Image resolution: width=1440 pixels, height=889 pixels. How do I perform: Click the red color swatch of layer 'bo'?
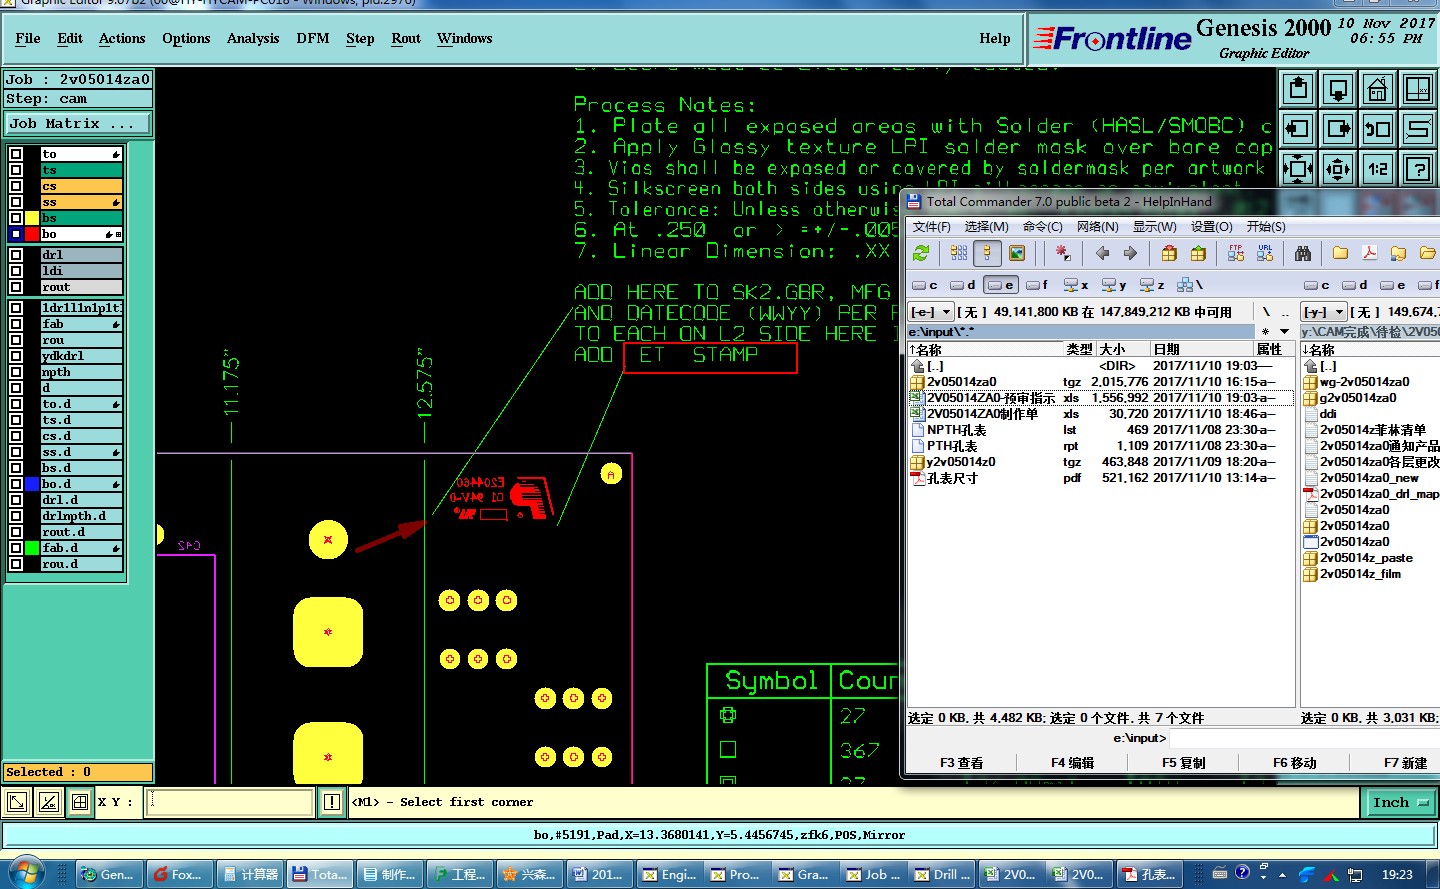32,234
